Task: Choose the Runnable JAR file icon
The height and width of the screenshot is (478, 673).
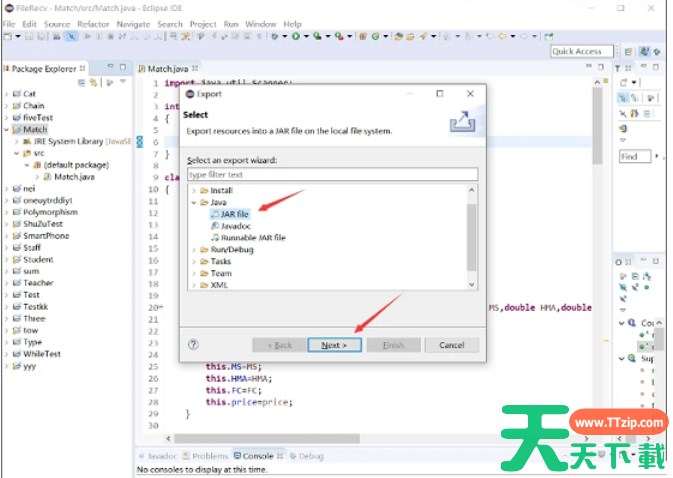Action: tap(214, 238)
